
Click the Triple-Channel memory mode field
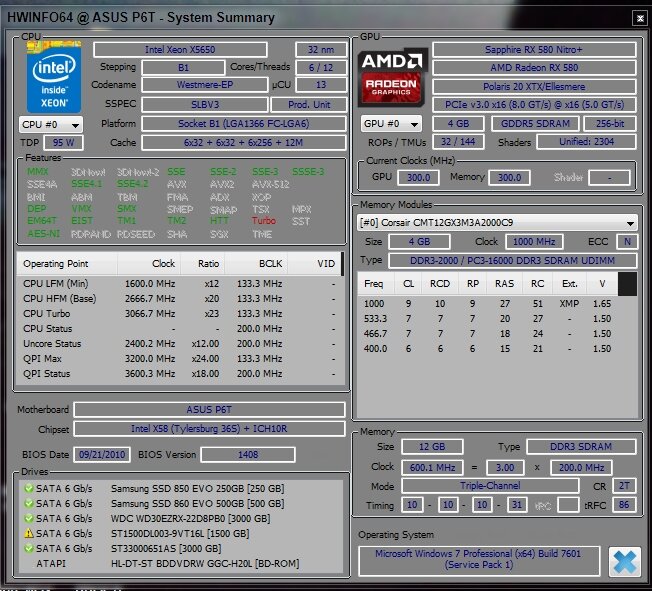[490, 486]
